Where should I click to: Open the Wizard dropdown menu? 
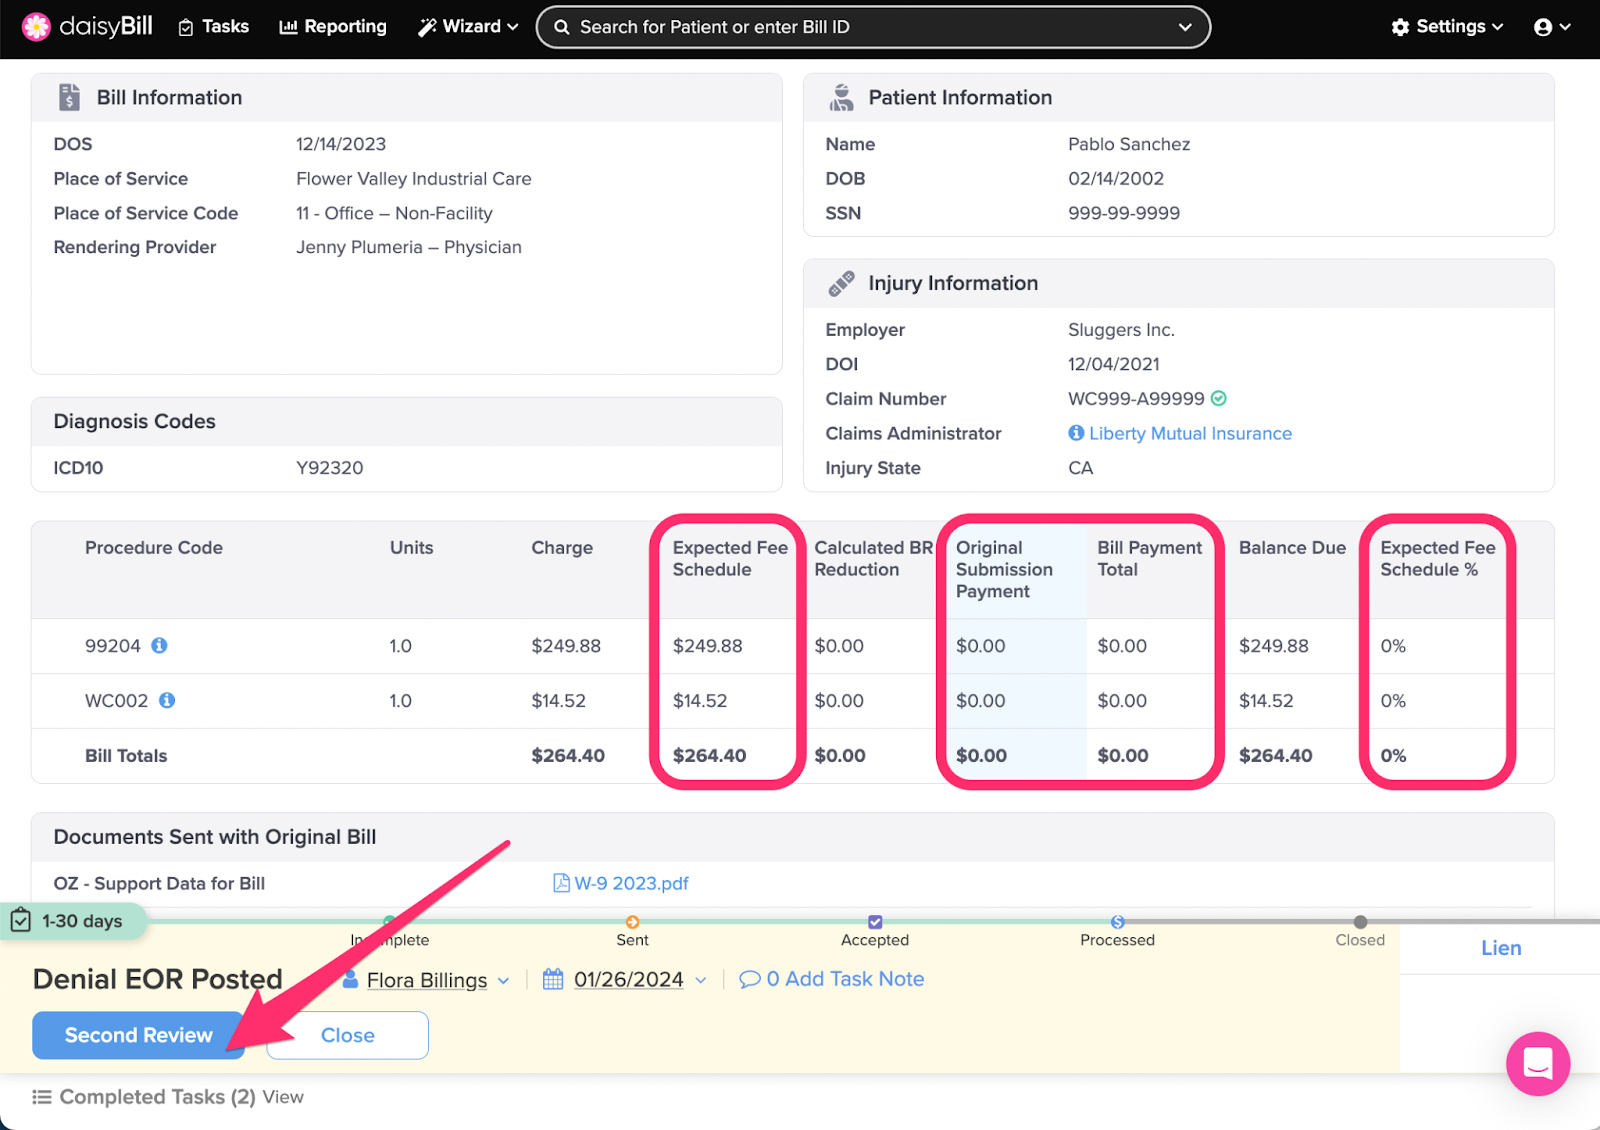pos(468,27)
